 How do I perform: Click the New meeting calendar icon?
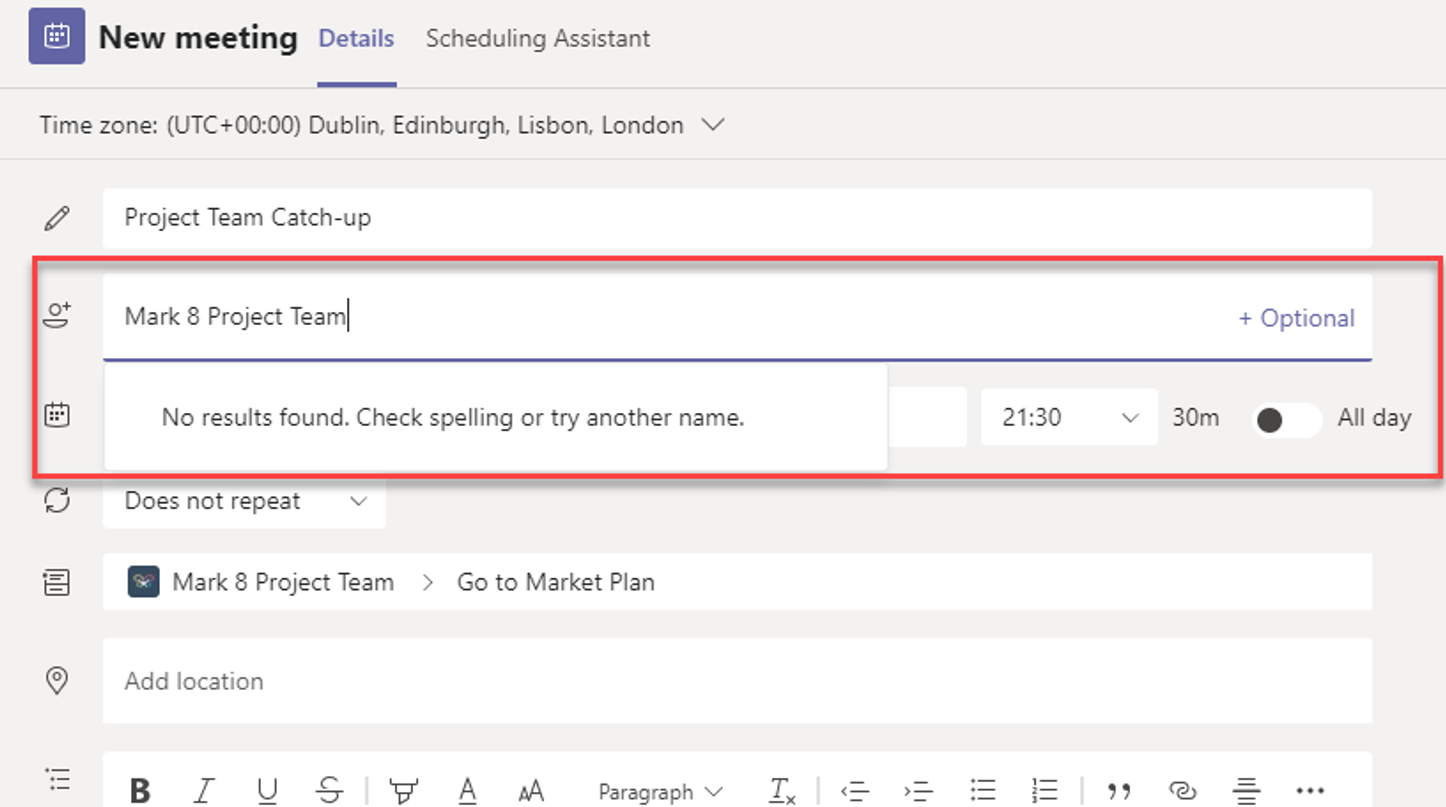tap(57, 37)
